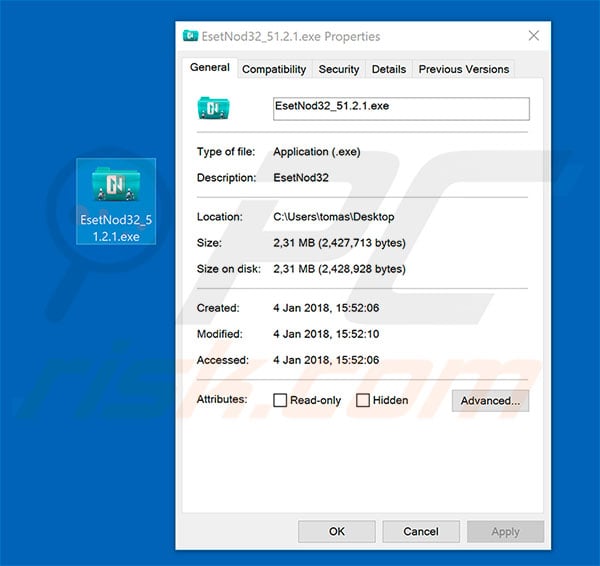Screen dimensions: 600x566
Task: Open the Previous Versions tab
Action: 463,69
